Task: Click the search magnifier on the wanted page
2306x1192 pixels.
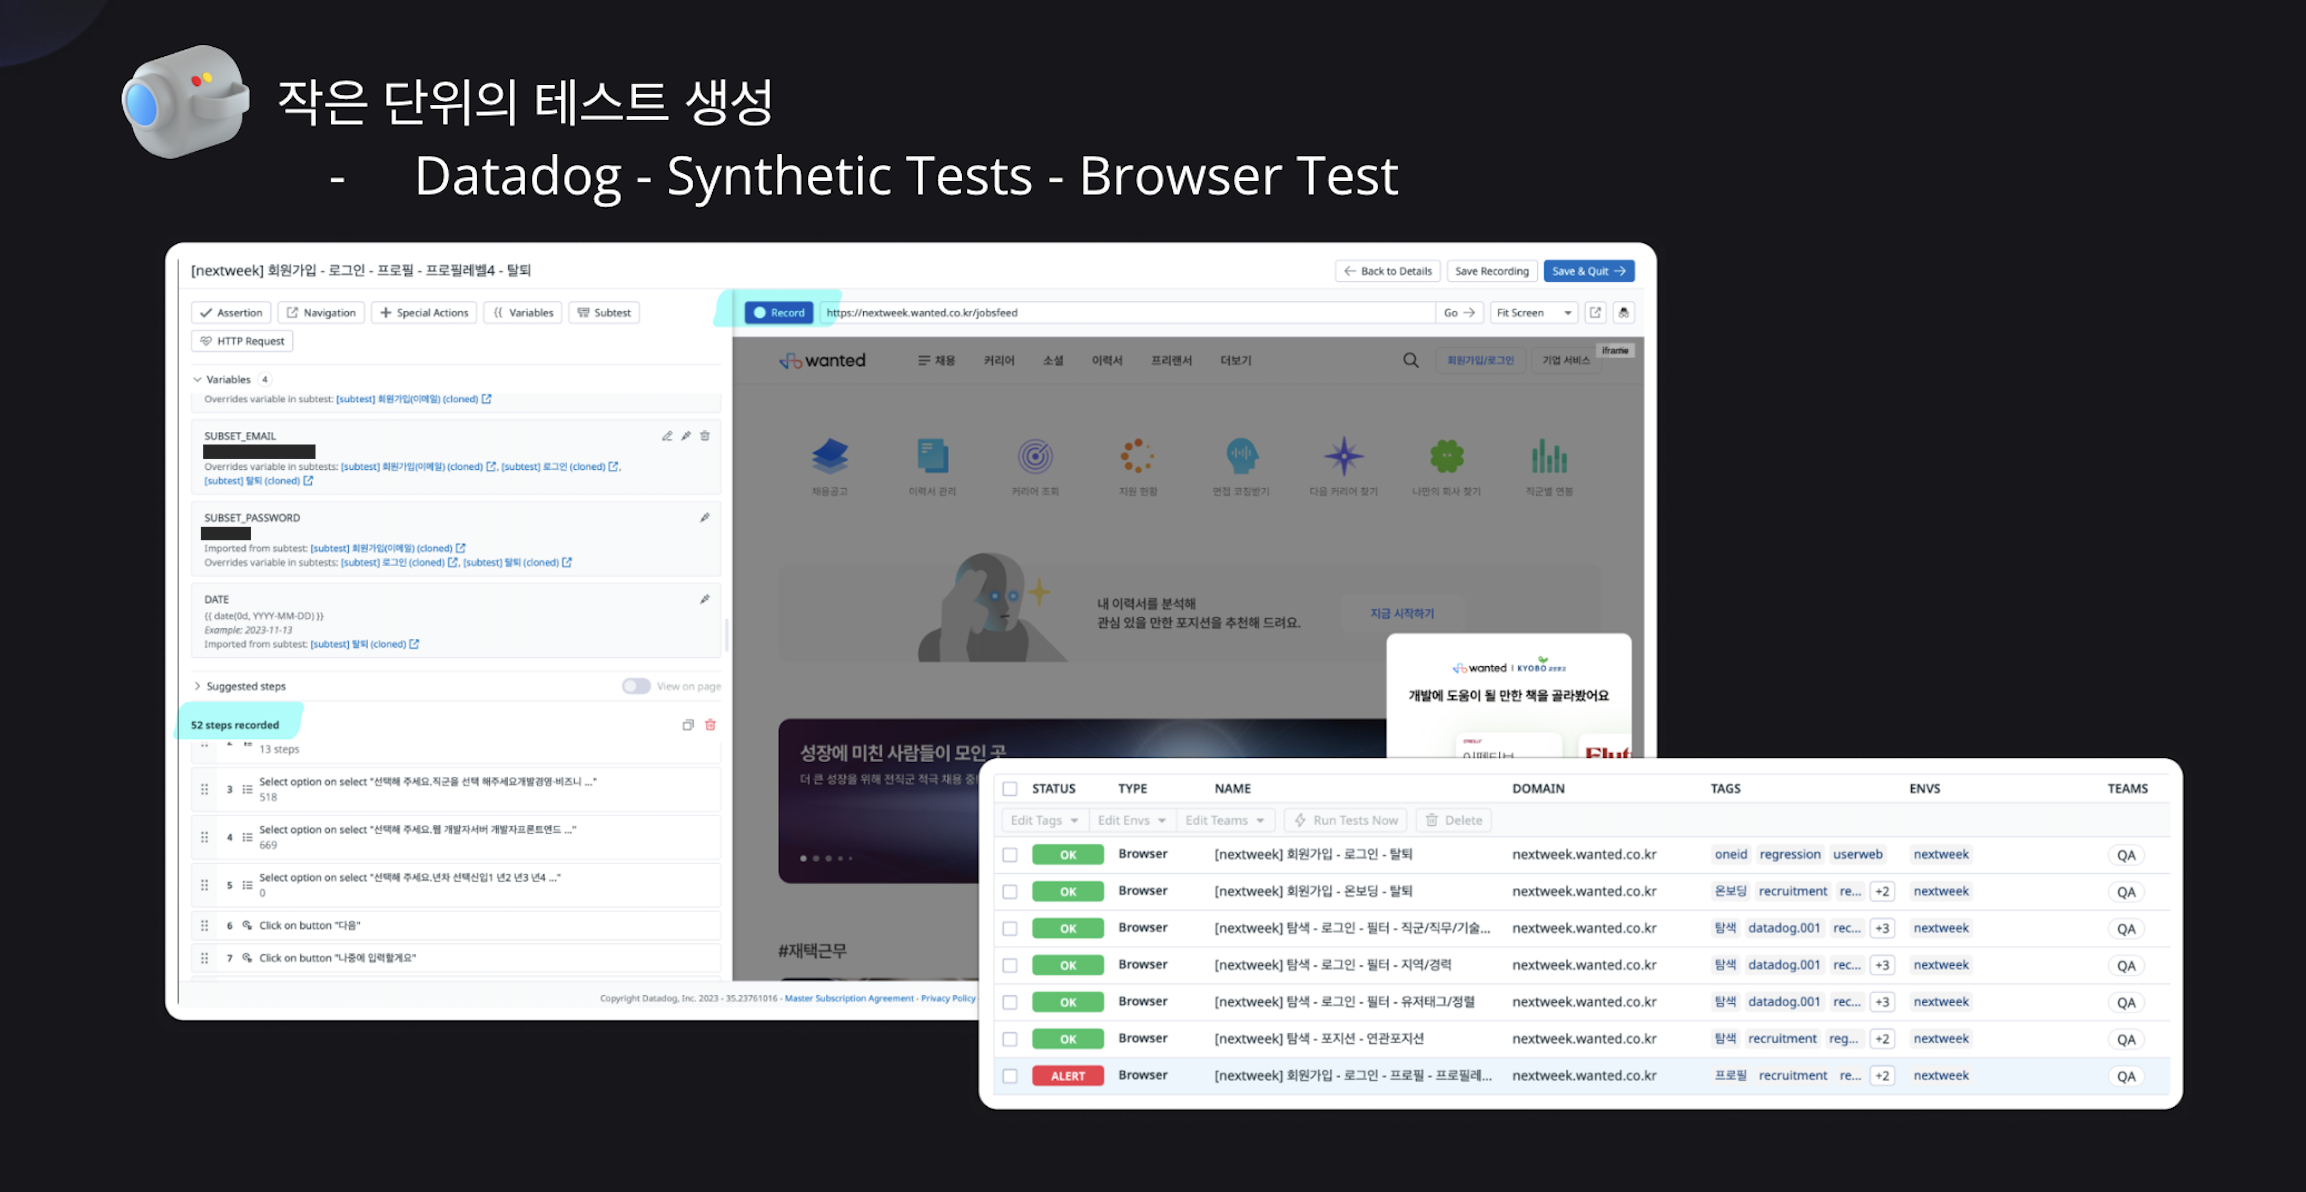Action: tap(1411, 360)
